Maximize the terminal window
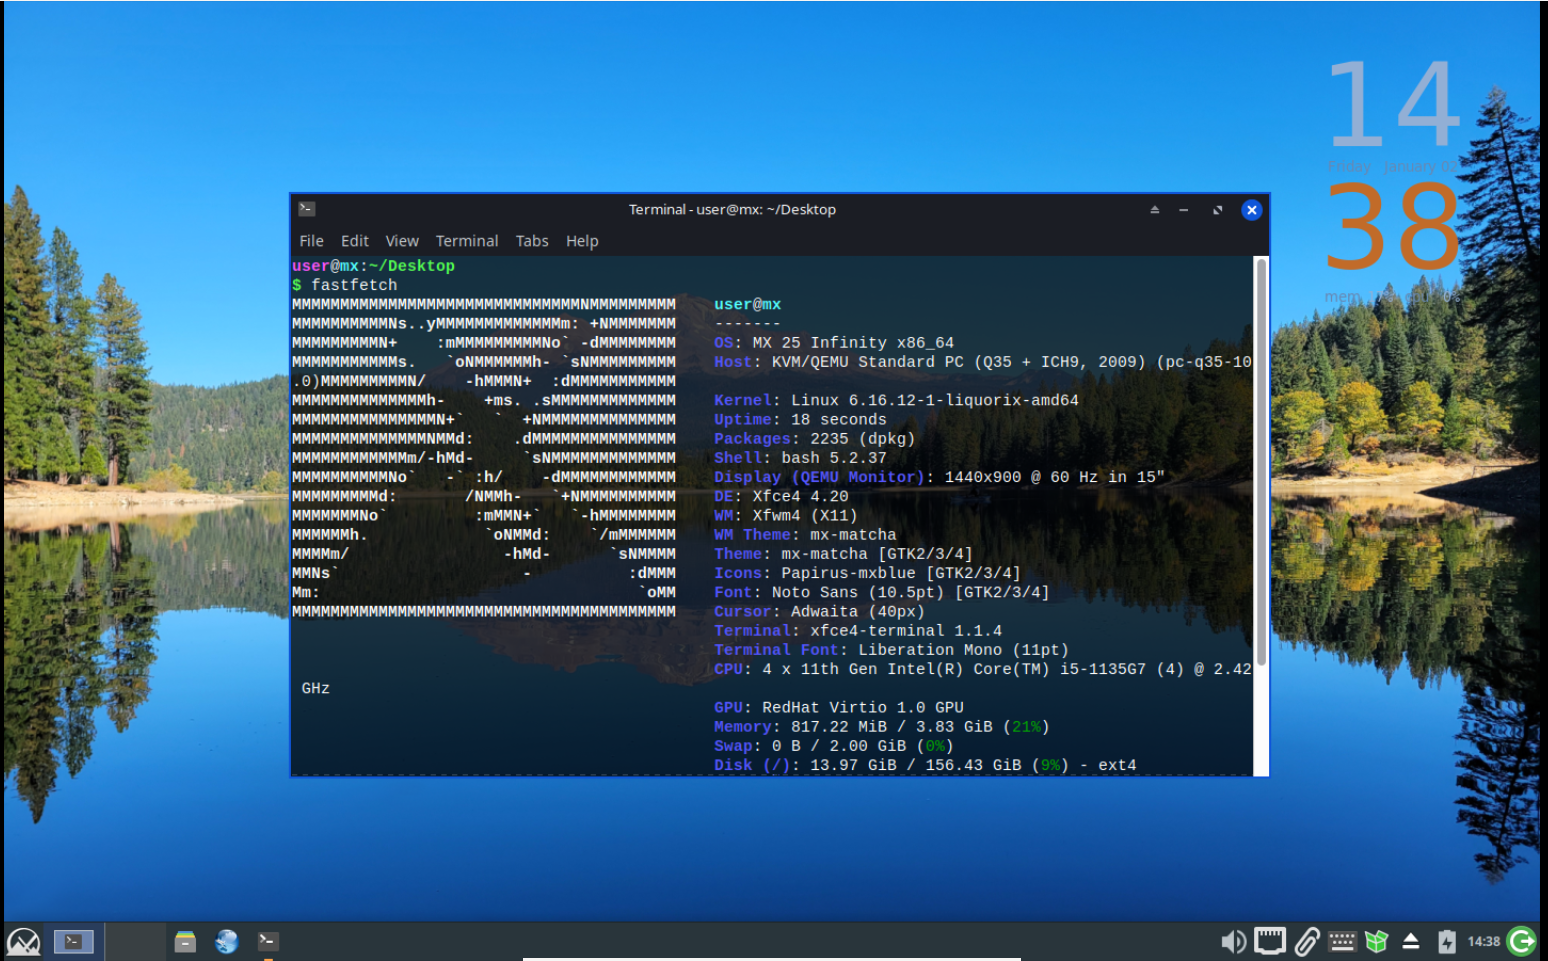Viewport: 1548px width, 961px height. pos(1217,210)
